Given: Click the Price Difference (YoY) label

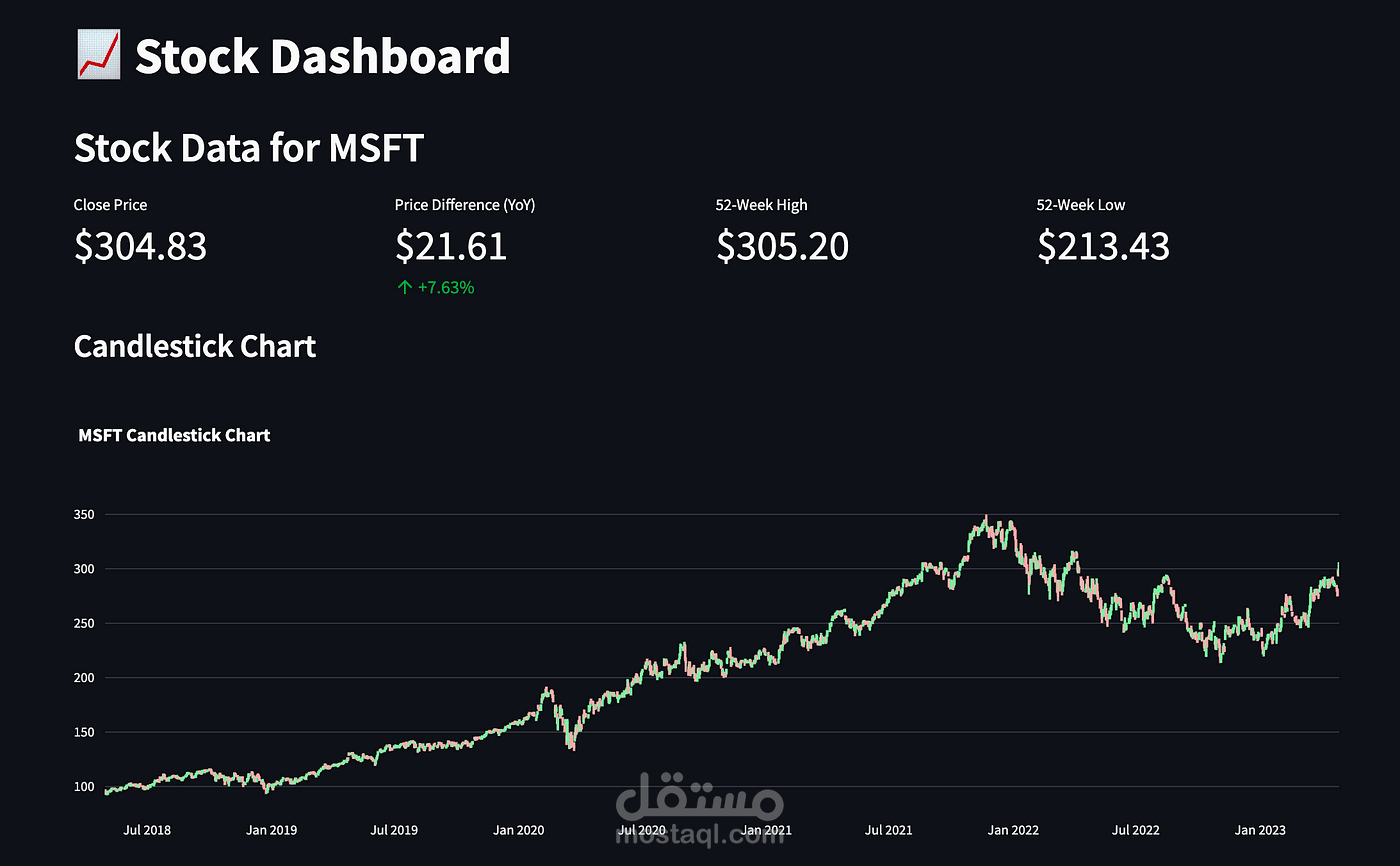Looking at the screenshot, I should click(x=465, y=205).
